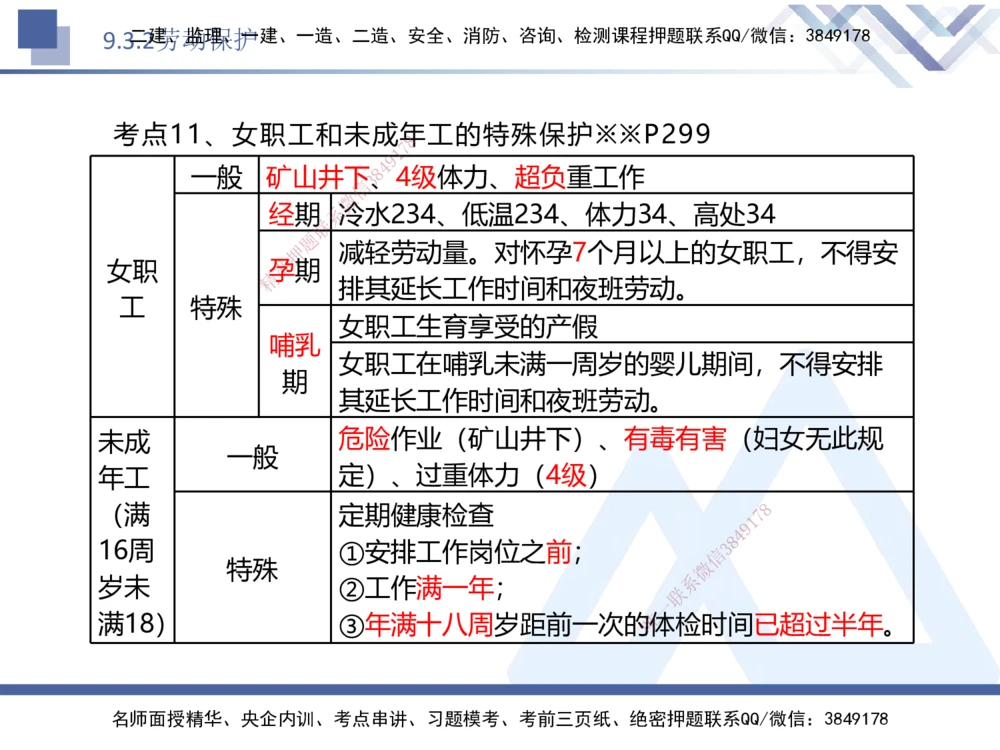Click the 哺乳期 cell in the table

[x=296, y=363]
